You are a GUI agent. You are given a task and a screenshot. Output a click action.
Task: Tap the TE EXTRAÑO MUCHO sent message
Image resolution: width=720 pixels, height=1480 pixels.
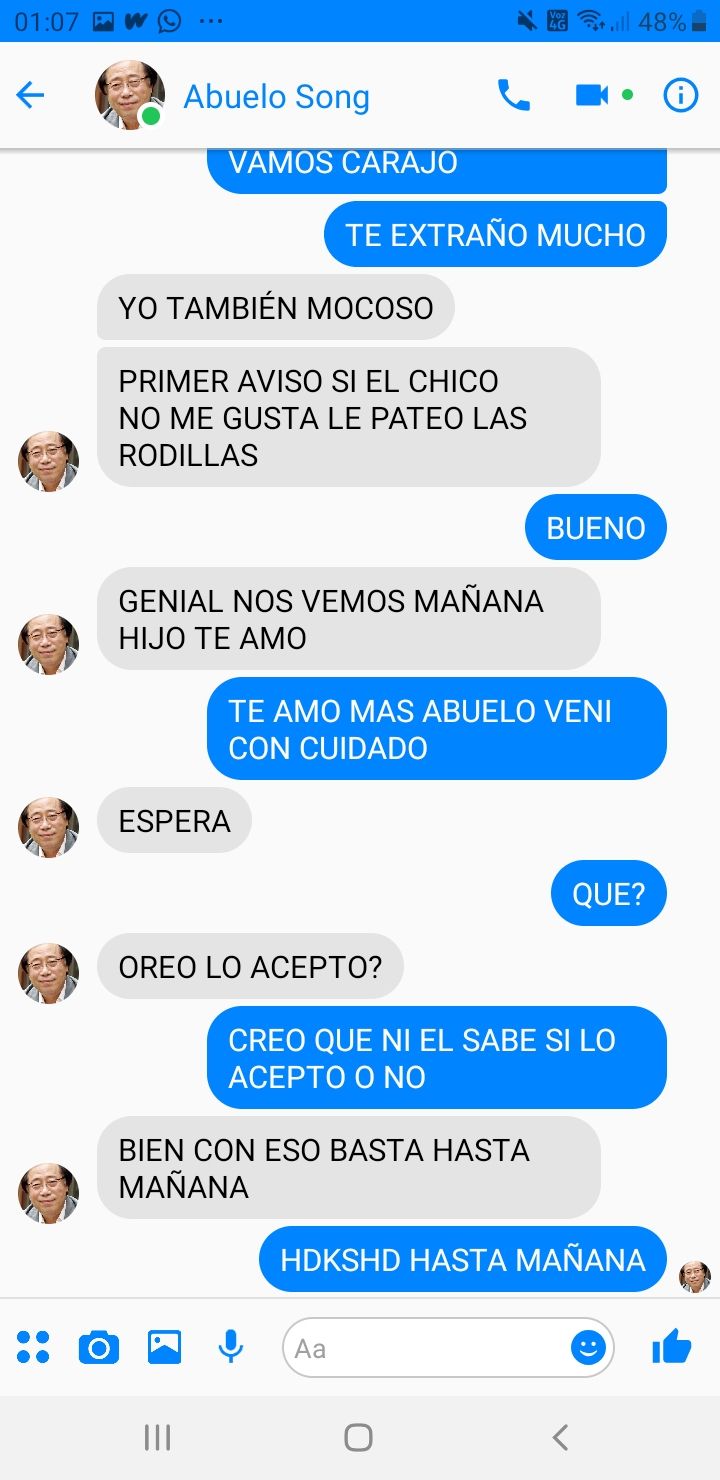(496, 235)
